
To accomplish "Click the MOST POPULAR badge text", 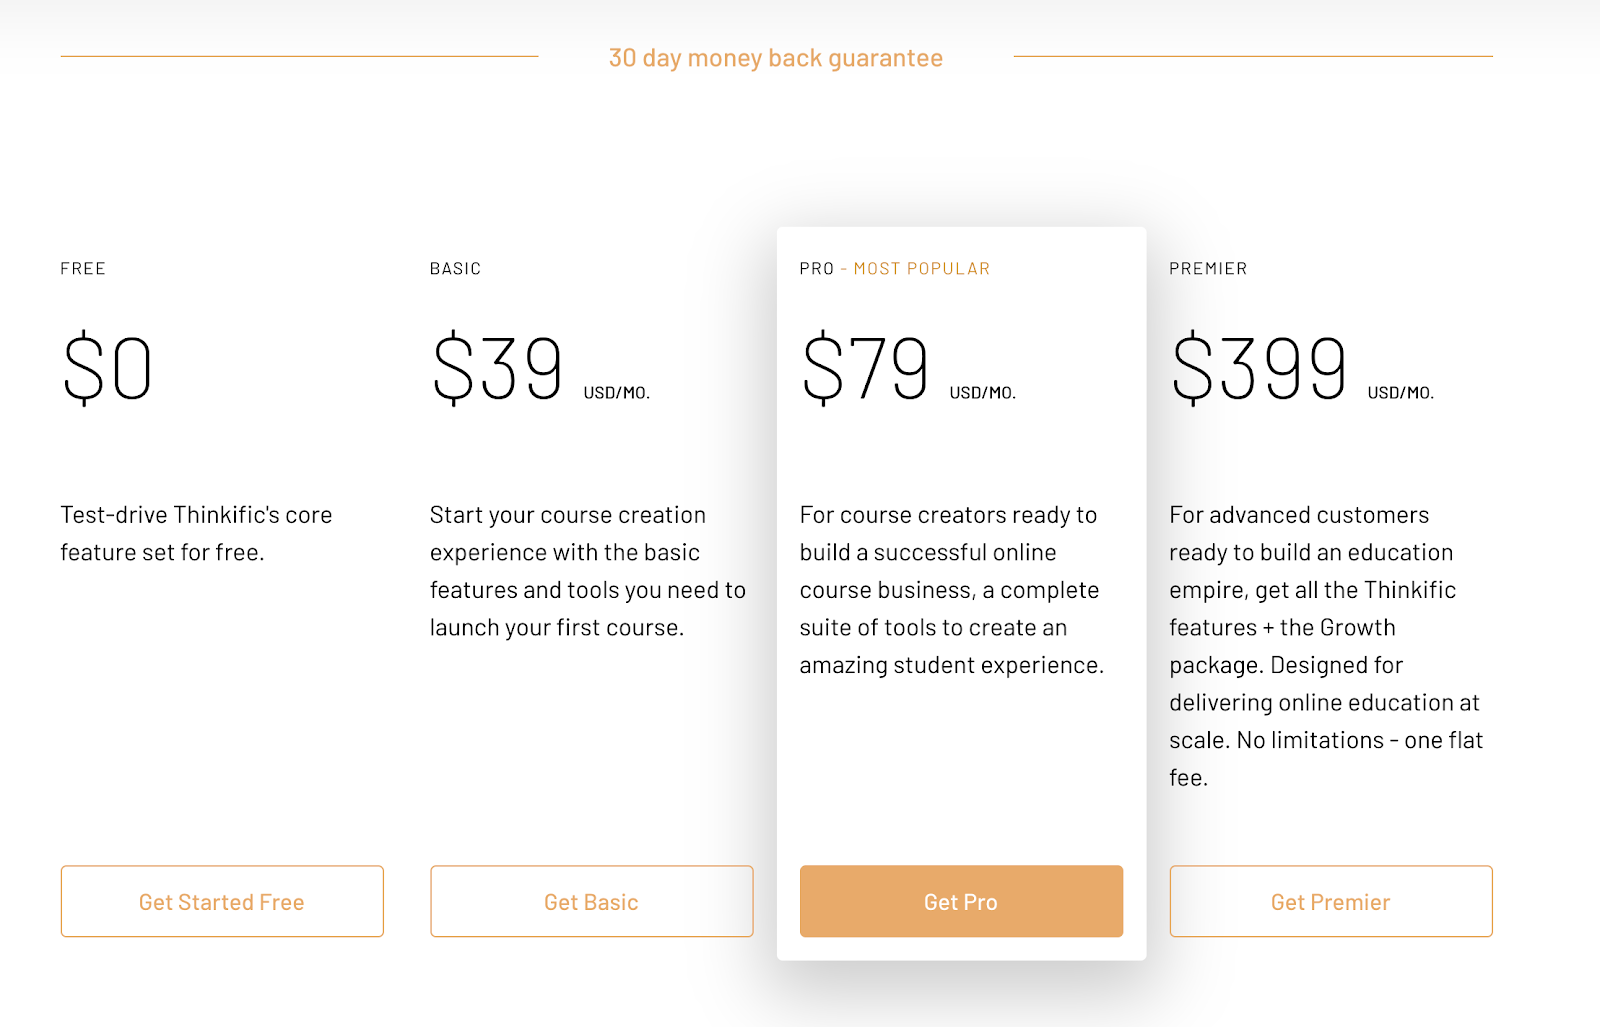I will [921, 268].
